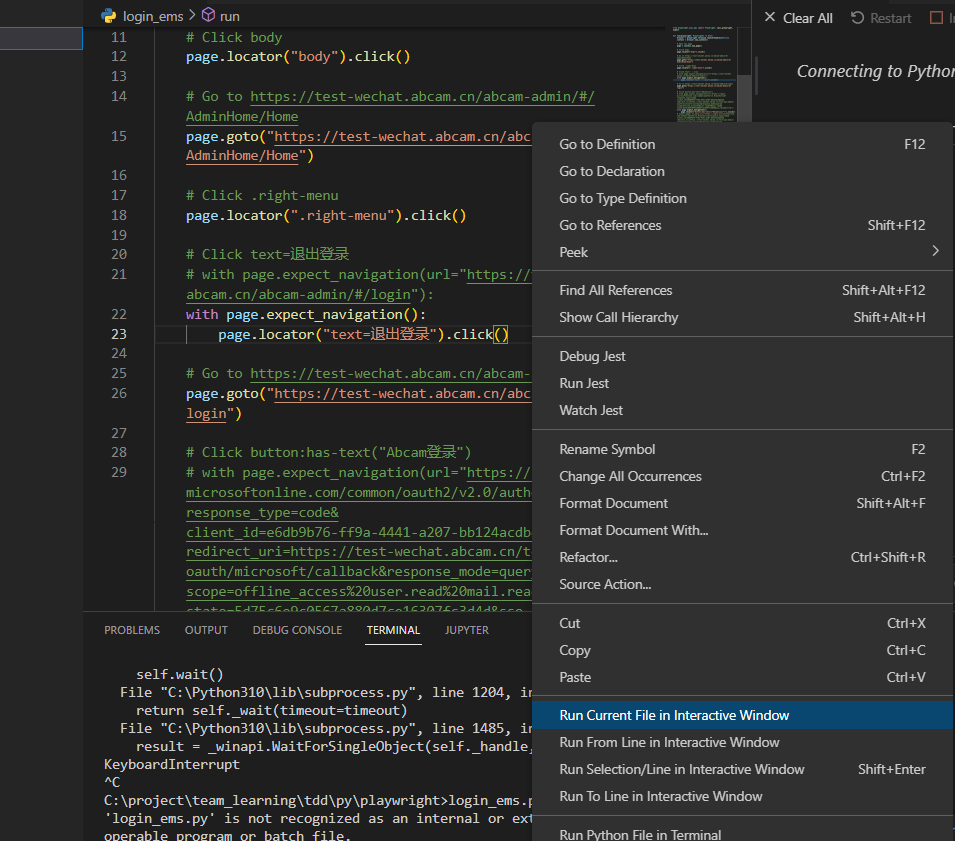The image size is (955, 841).
Task: Open the OUTPUT panel tab
Action: [x=206, y=630]
